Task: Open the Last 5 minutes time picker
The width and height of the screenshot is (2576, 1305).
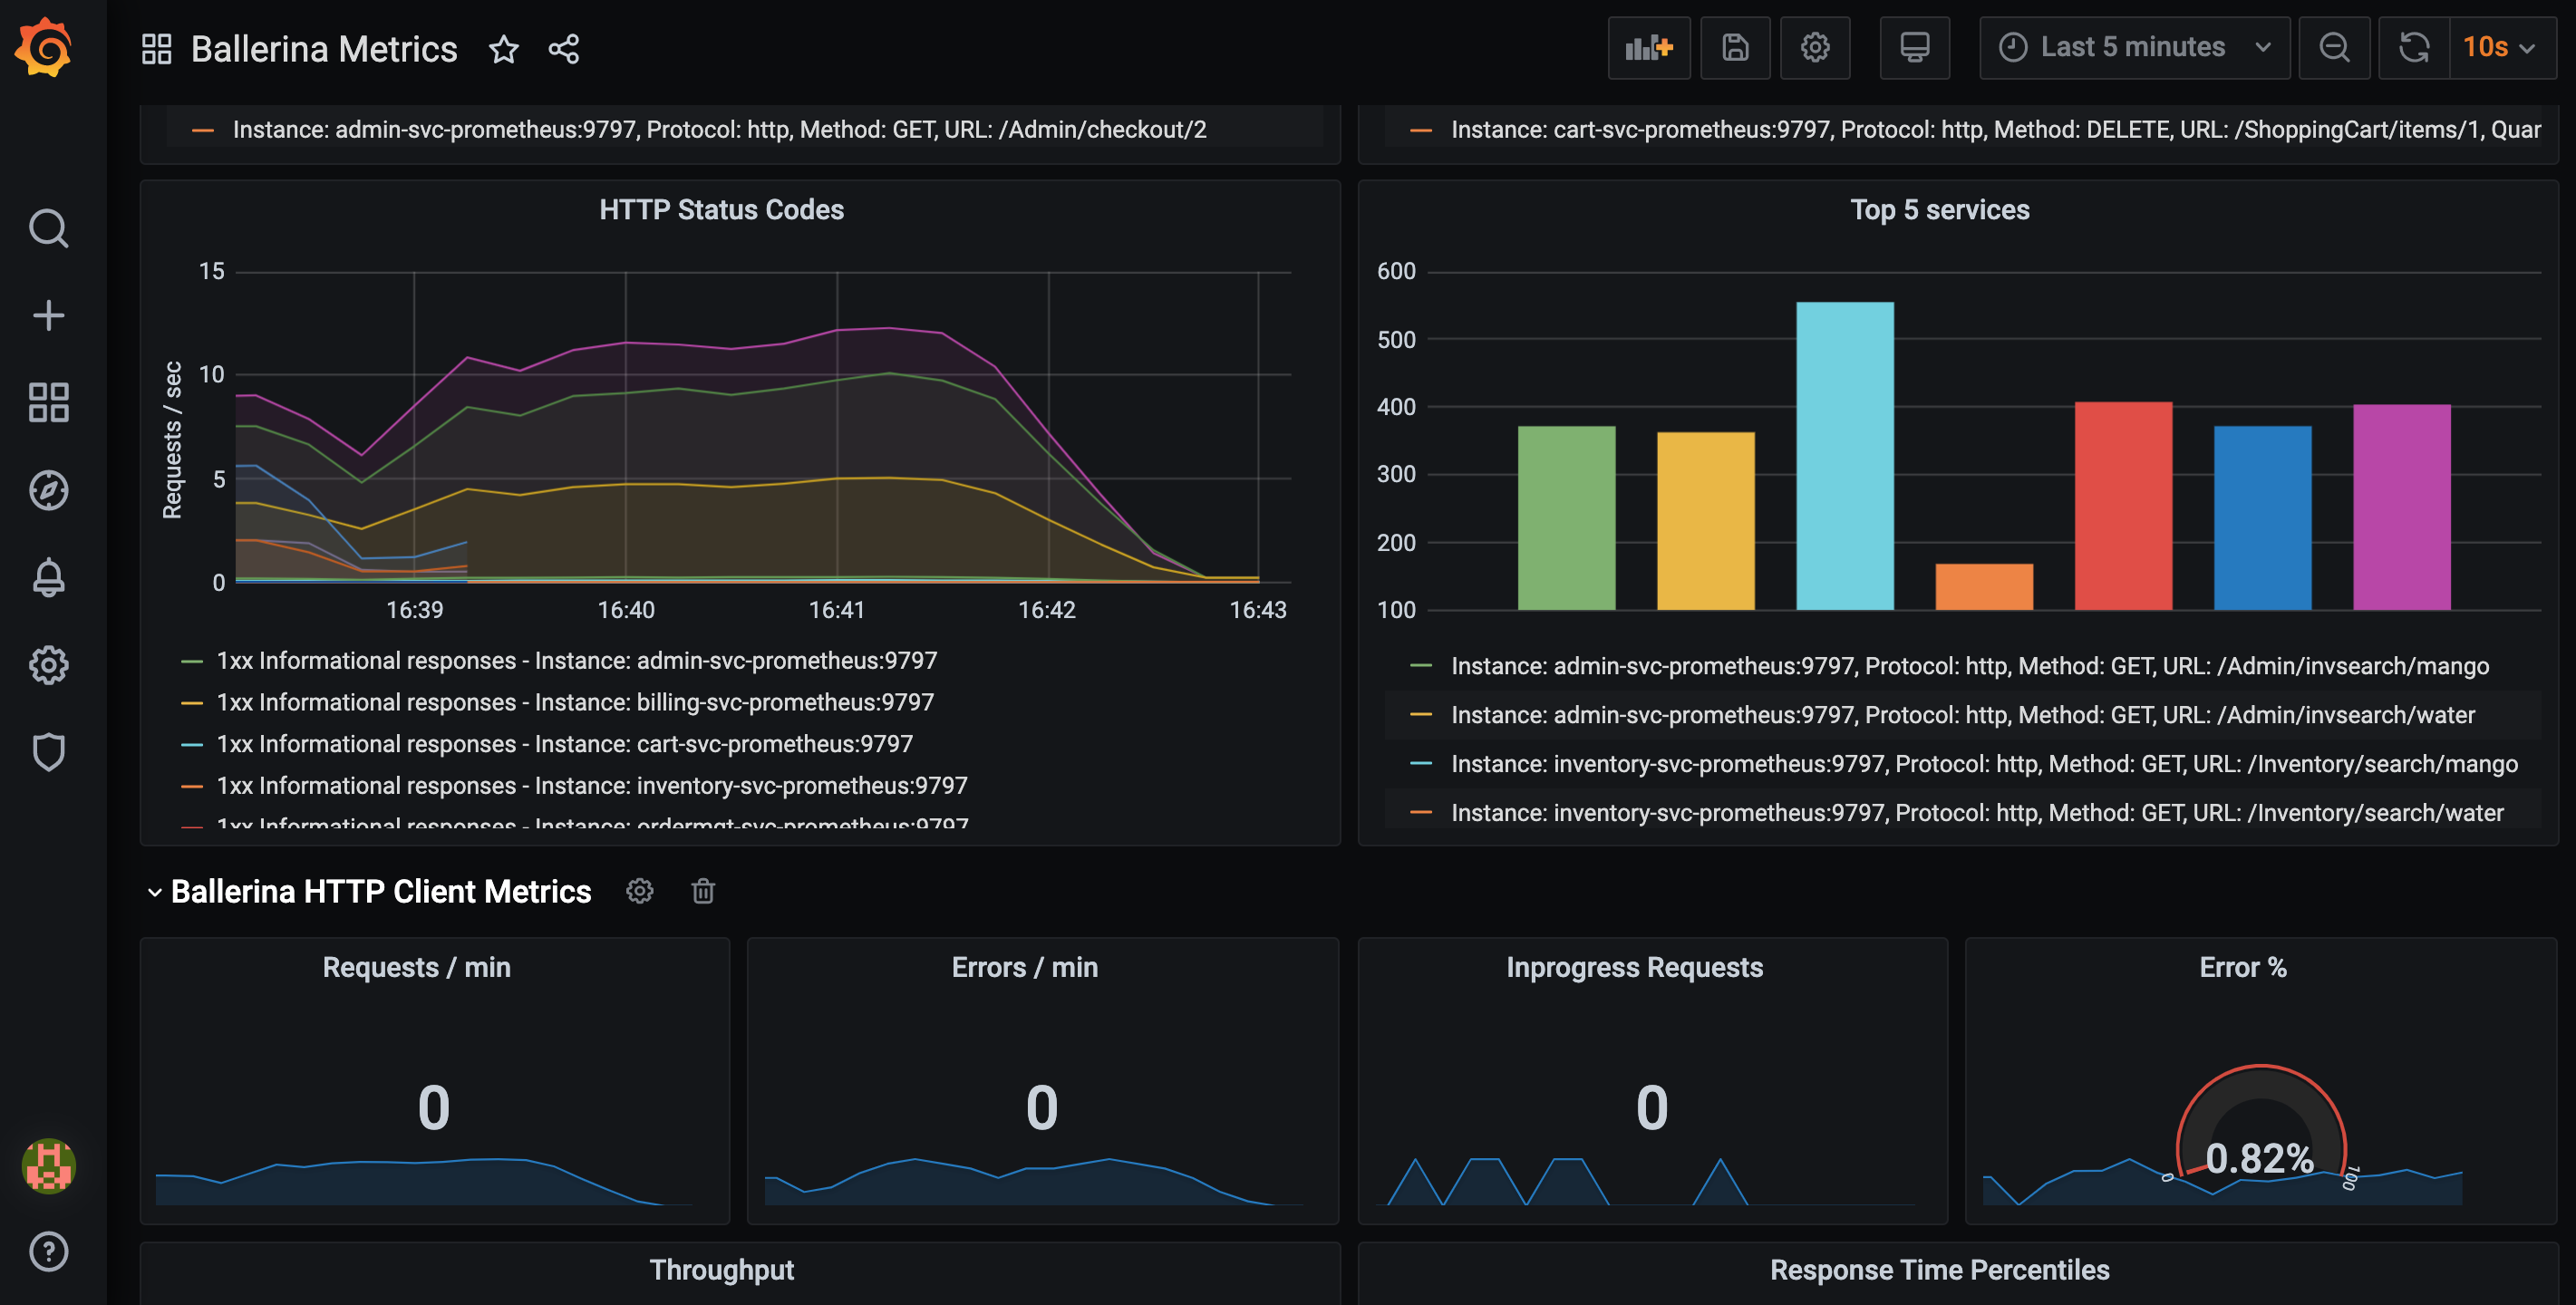Action: (x=2134, y=48)
